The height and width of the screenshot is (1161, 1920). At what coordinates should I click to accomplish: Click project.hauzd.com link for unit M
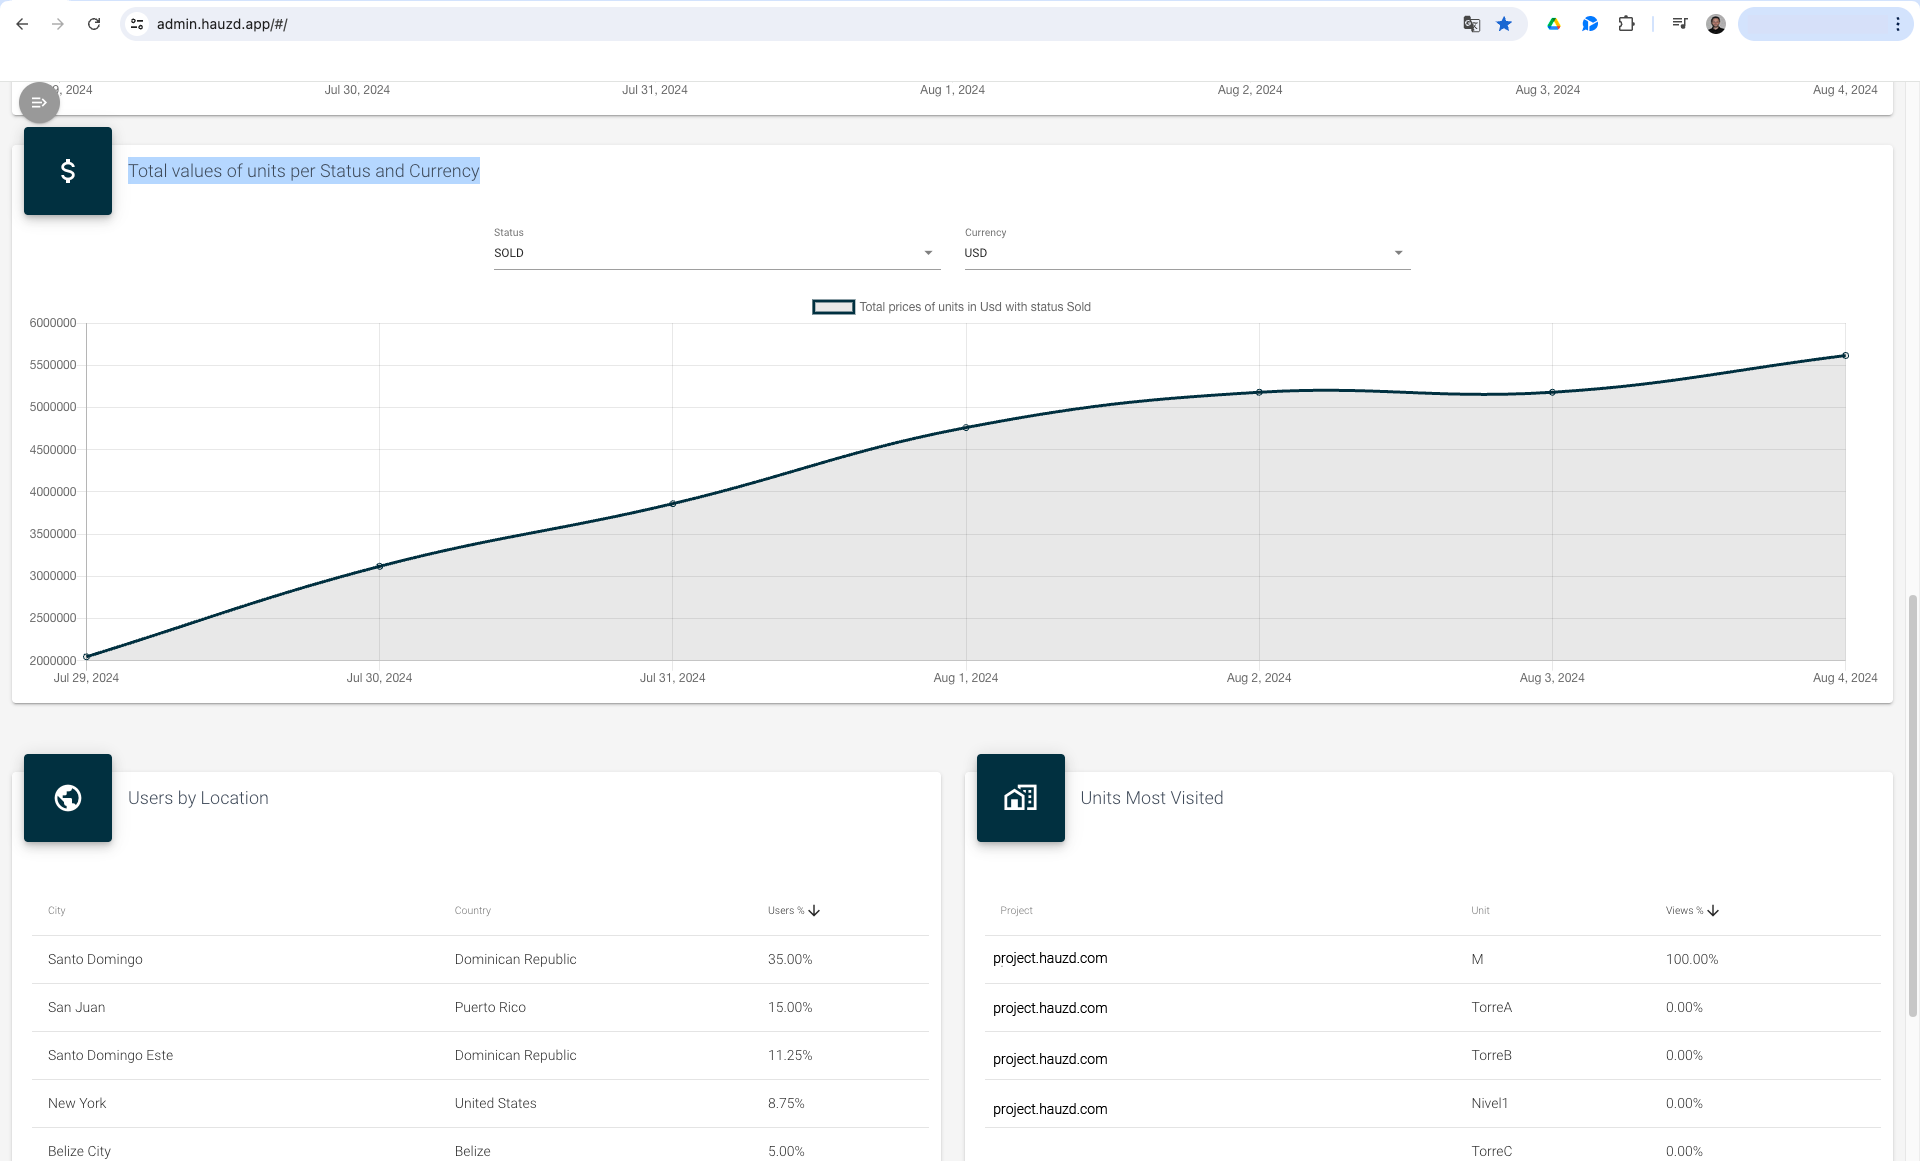(x=1050, y=958)
